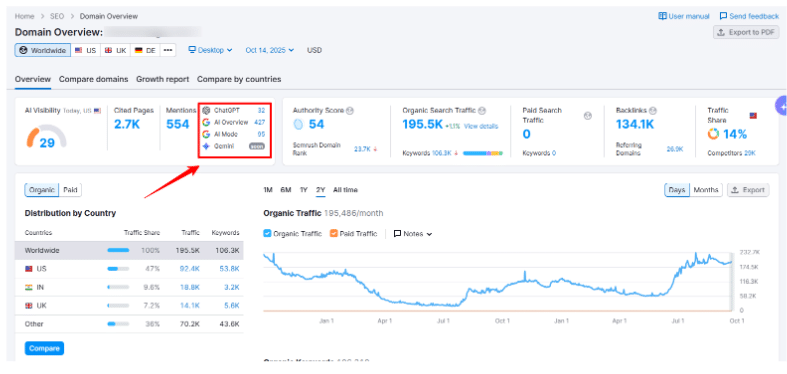Click the Export to PDF button
The width and height of the screenshot is (787, 374).
(746, 32)
